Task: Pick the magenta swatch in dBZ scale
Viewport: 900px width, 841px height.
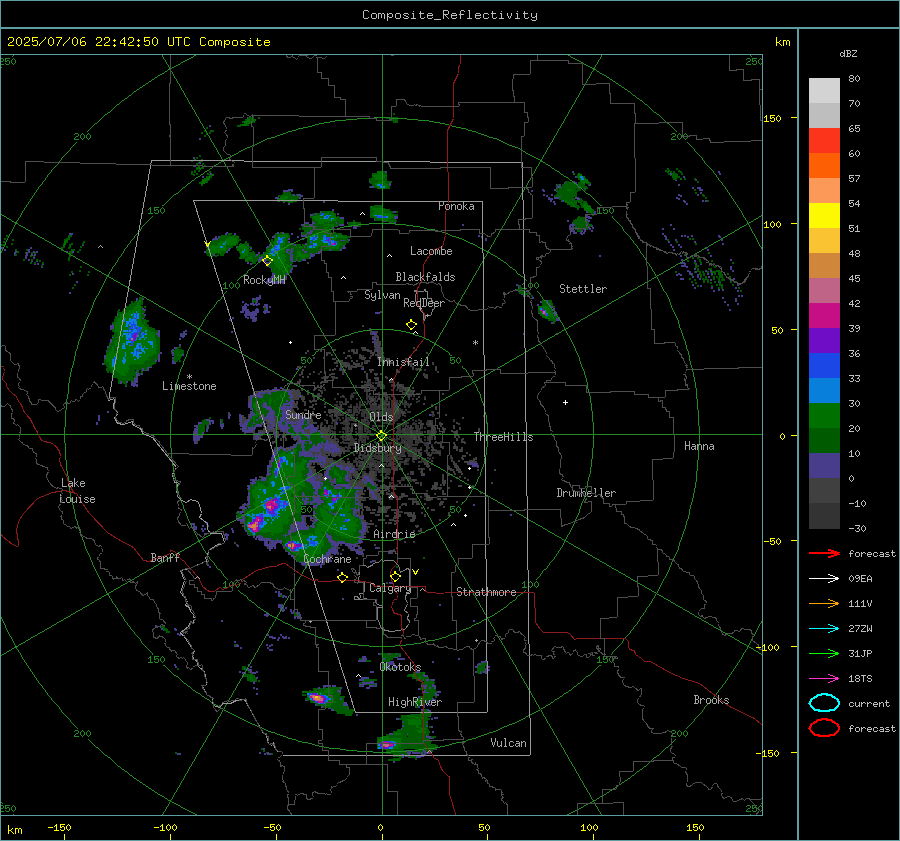Action: (x=824, y=315)
